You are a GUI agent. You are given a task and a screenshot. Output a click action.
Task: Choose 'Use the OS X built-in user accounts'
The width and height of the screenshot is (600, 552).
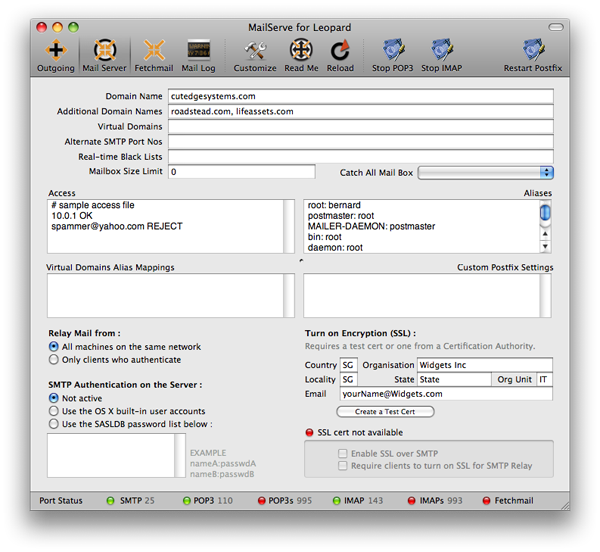54,411
